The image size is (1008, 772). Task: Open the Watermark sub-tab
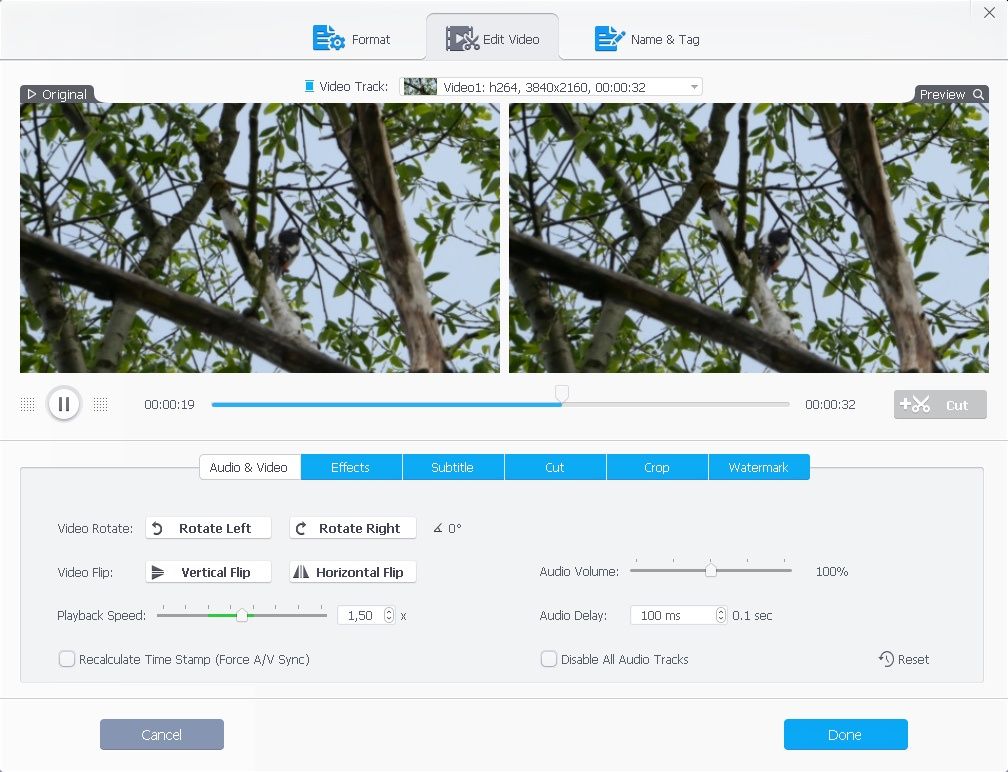tap(759, 467)
